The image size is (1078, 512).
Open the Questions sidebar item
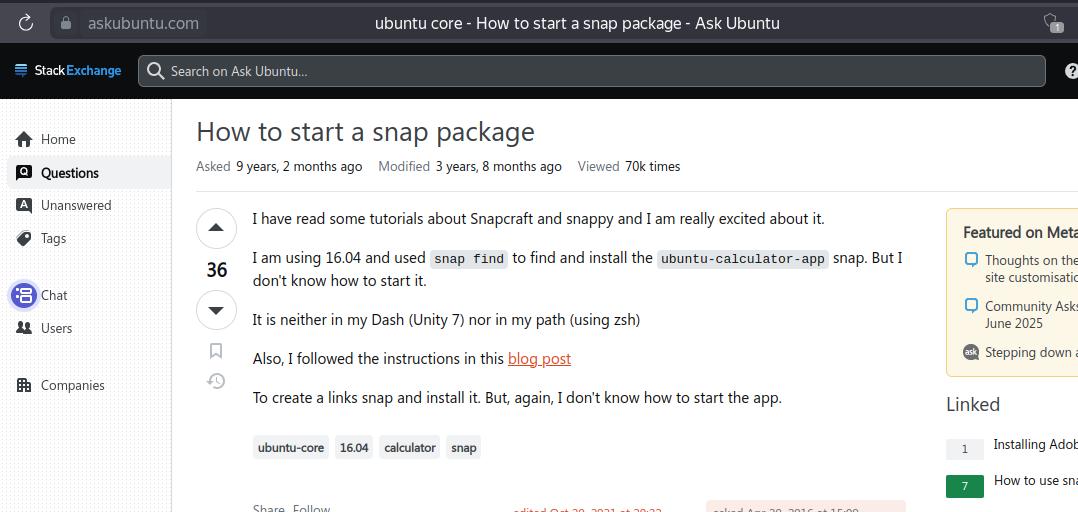[69, 173]
